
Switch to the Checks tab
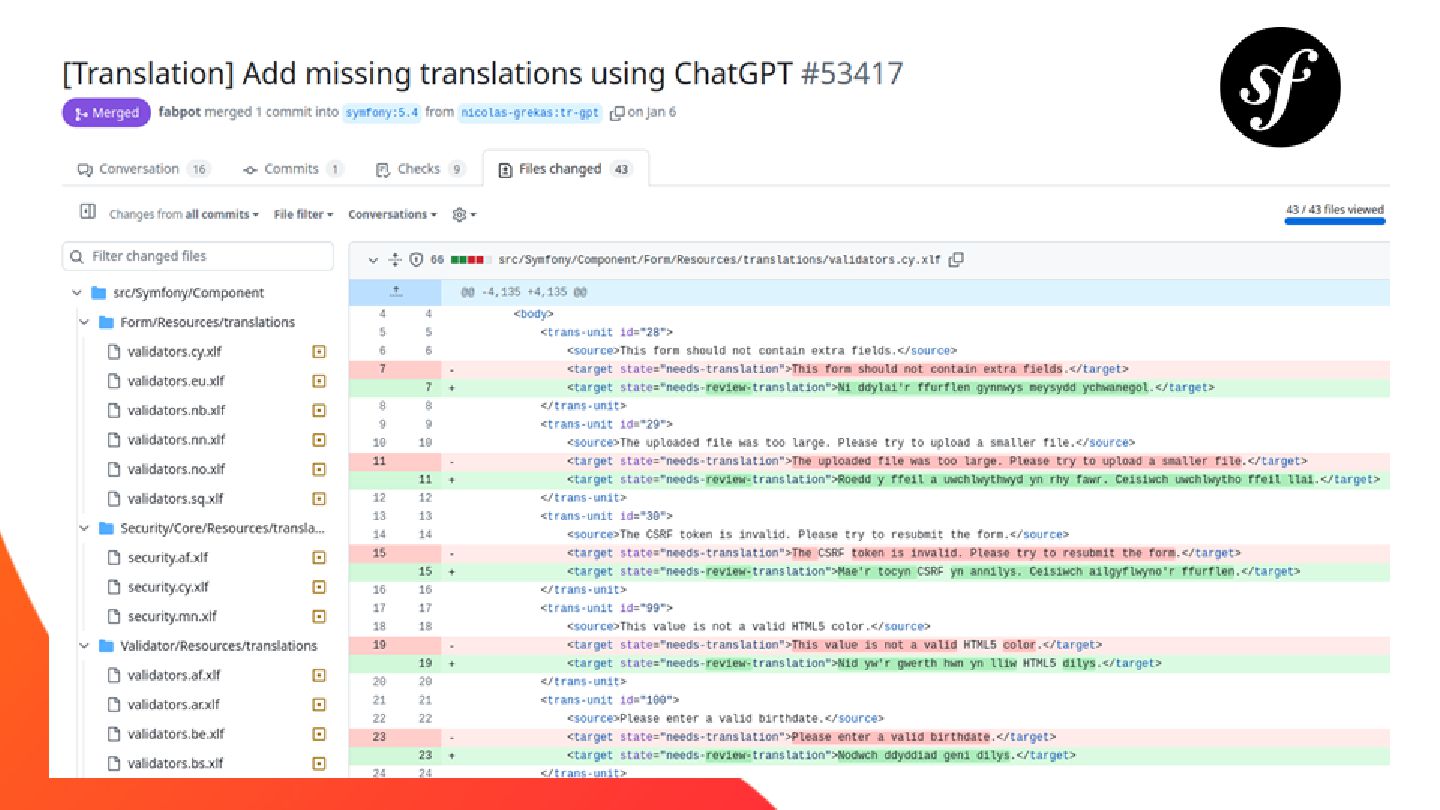[x=420, y=169]
